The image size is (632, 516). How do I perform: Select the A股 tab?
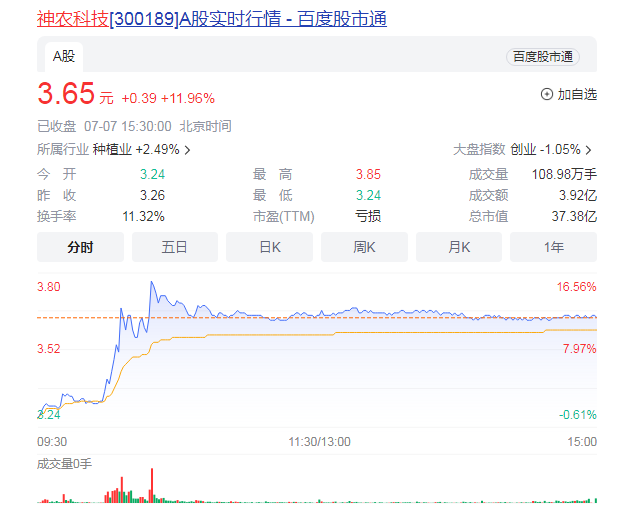click(64, 56)
